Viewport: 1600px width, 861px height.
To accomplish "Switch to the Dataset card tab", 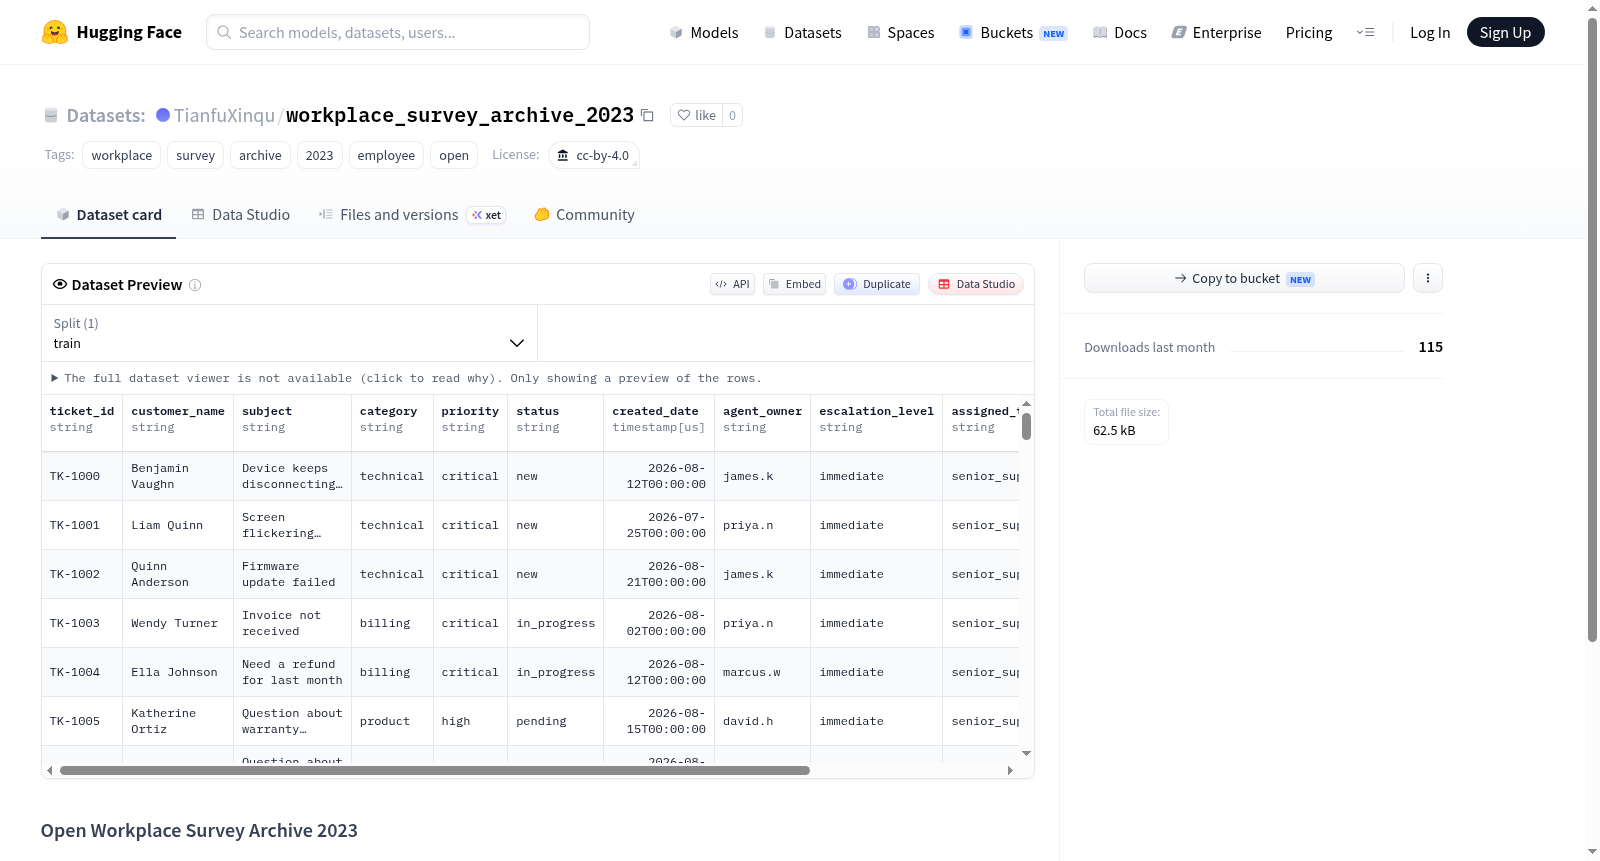I will tap(108, 215).
